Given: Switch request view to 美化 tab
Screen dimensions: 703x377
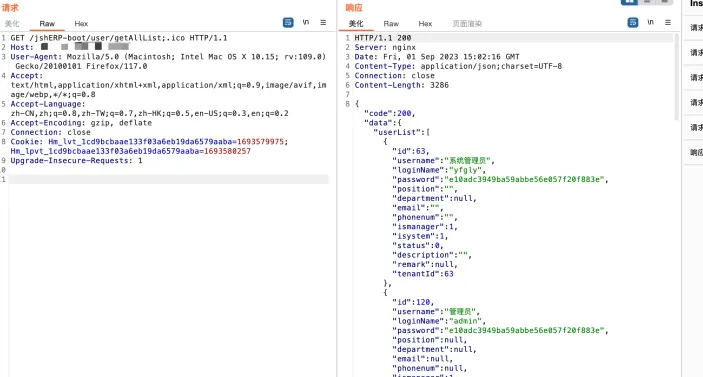Looking at the screenshot, I should [12, 24].
